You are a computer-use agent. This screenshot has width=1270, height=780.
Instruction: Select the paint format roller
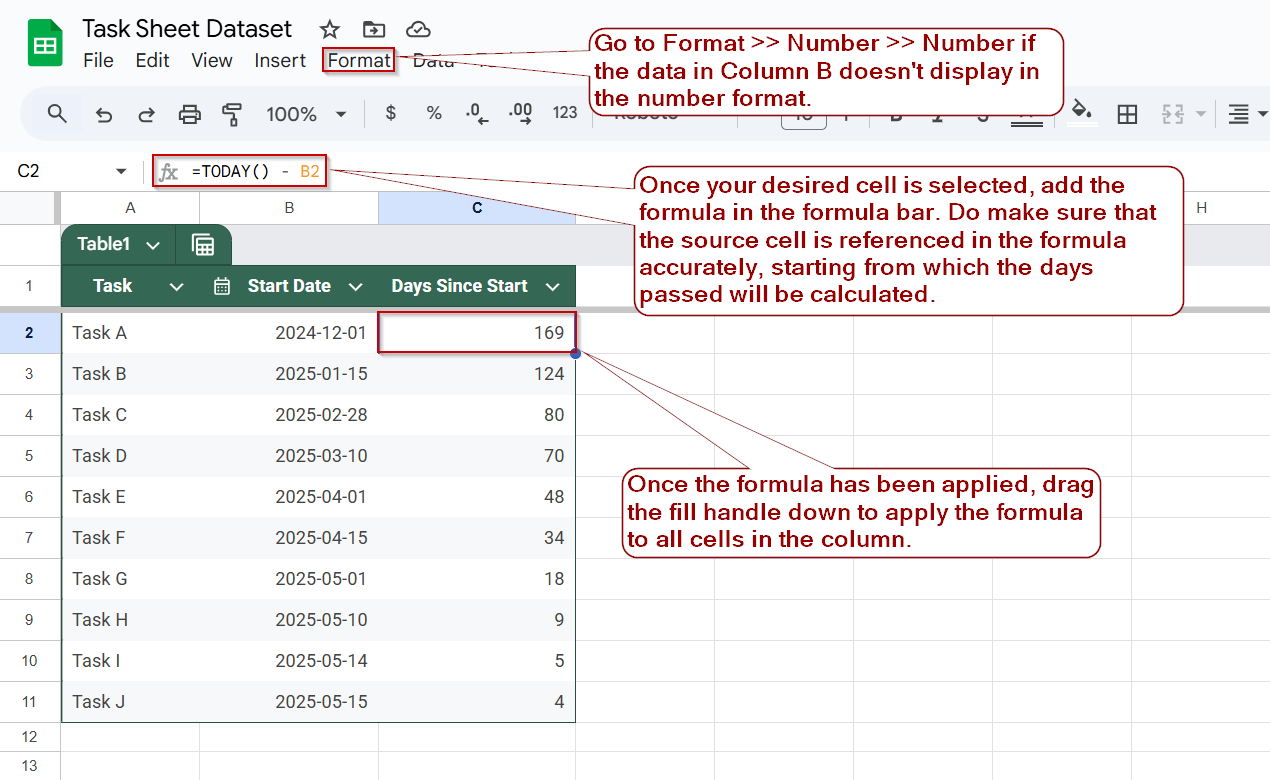232,114
